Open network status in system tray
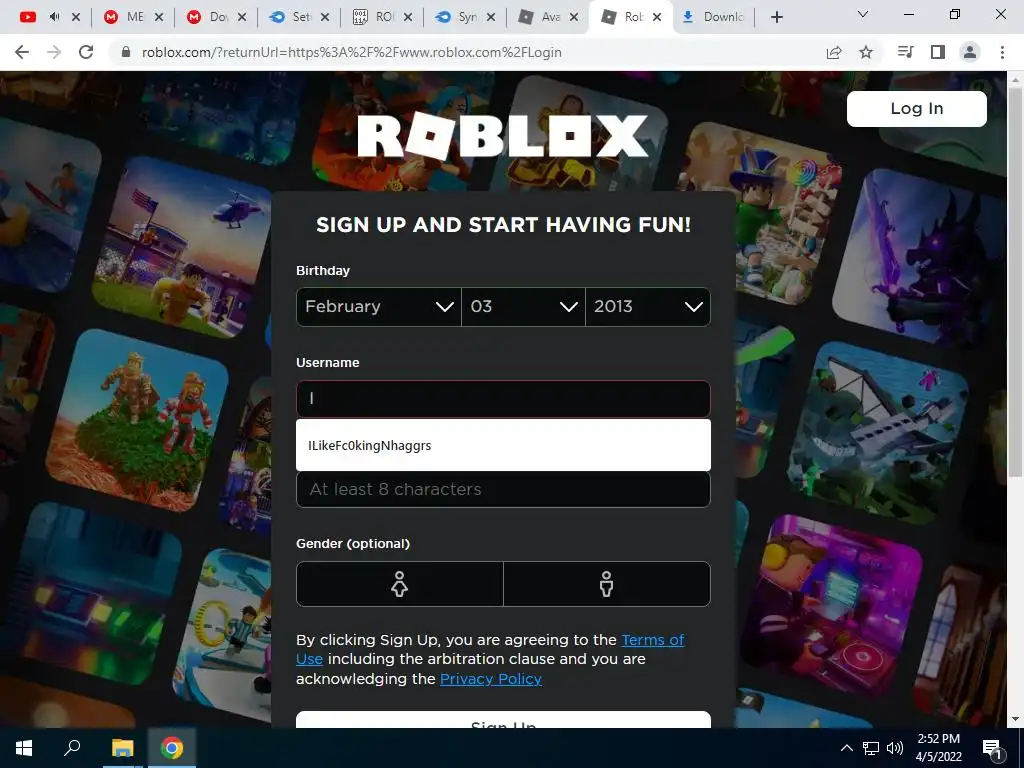The image size is (1024, 768). coord(871,748)
